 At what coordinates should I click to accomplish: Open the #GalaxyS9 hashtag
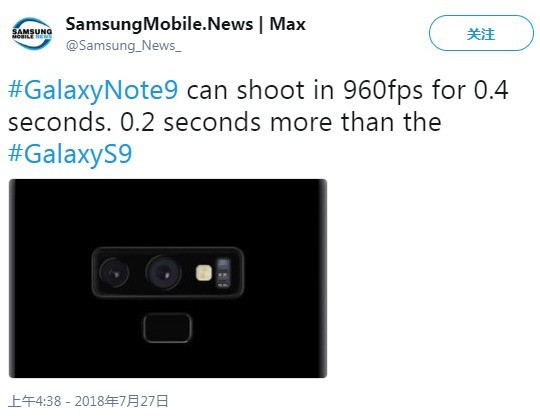(x=70, y=154)
